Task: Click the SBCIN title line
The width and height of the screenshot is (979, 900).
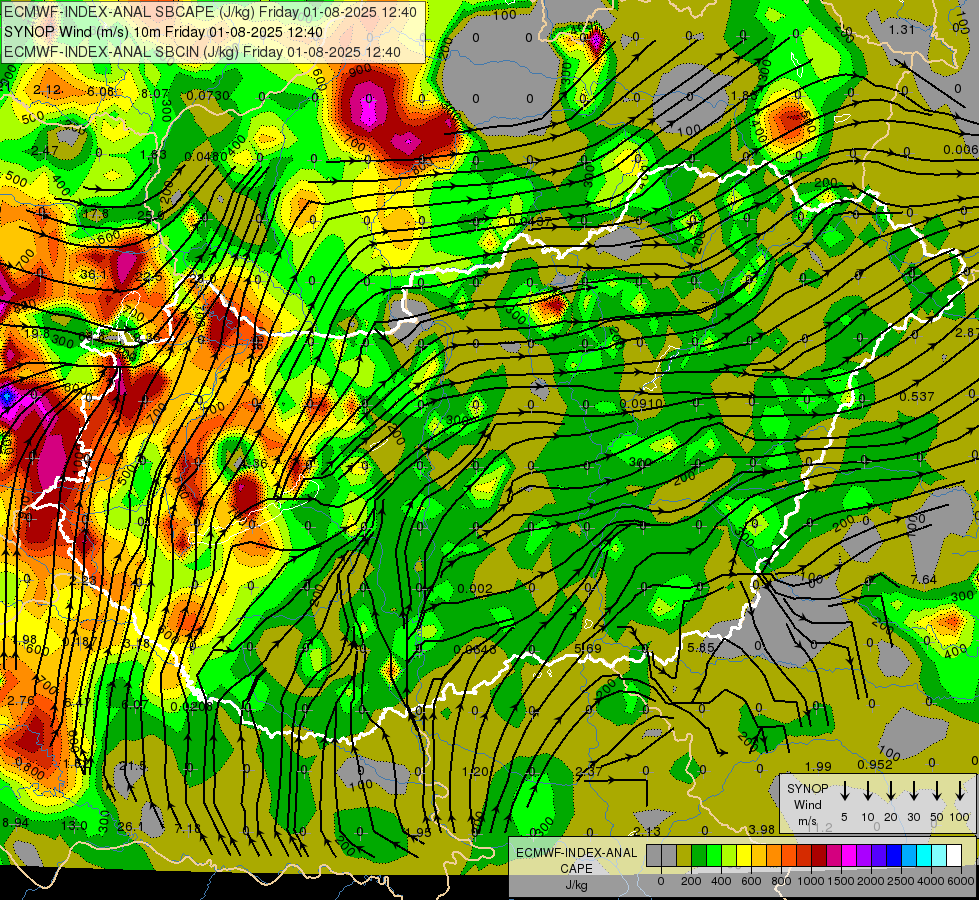Action: [x=202, y=52]
